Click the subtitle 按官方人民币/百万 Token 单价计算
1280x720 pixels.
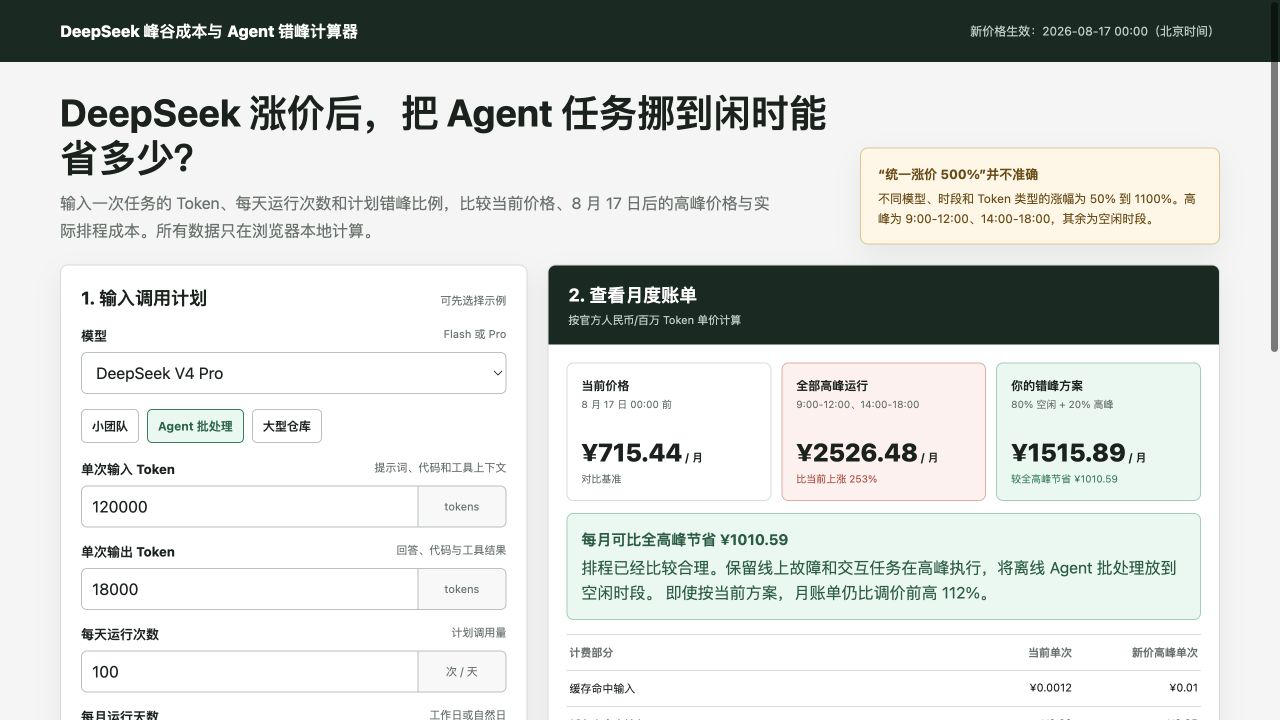pyautogui.click(x=654, y=320)
